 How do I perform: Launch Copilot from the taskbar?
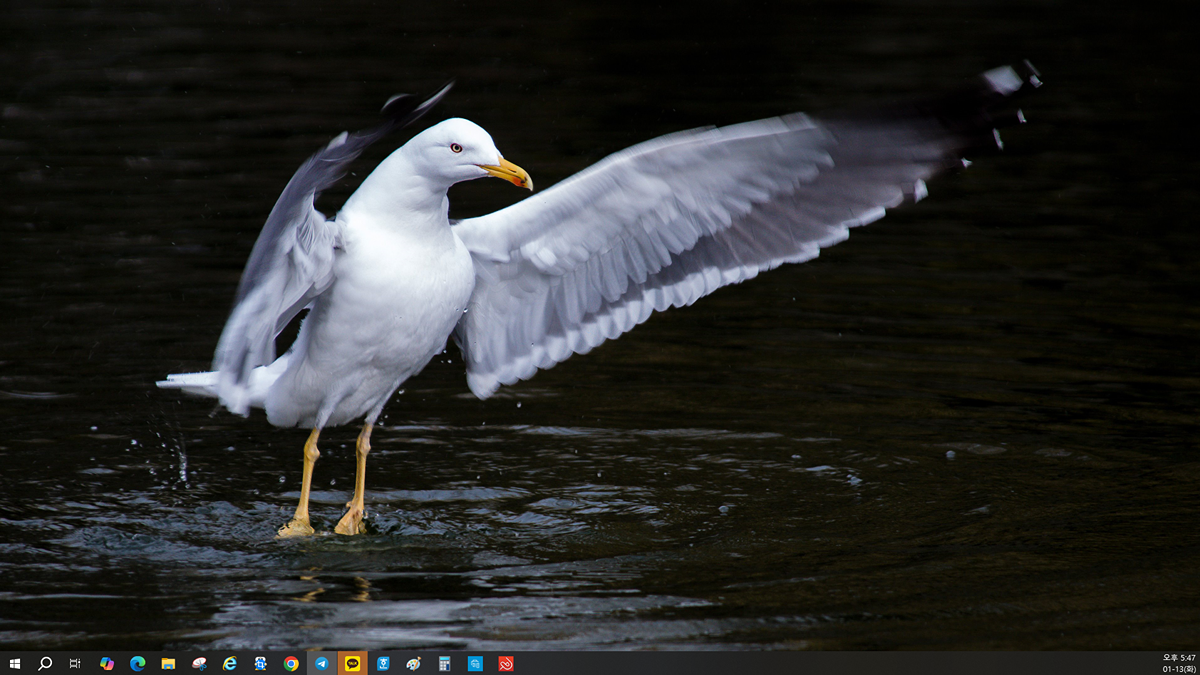click(107, 663)
